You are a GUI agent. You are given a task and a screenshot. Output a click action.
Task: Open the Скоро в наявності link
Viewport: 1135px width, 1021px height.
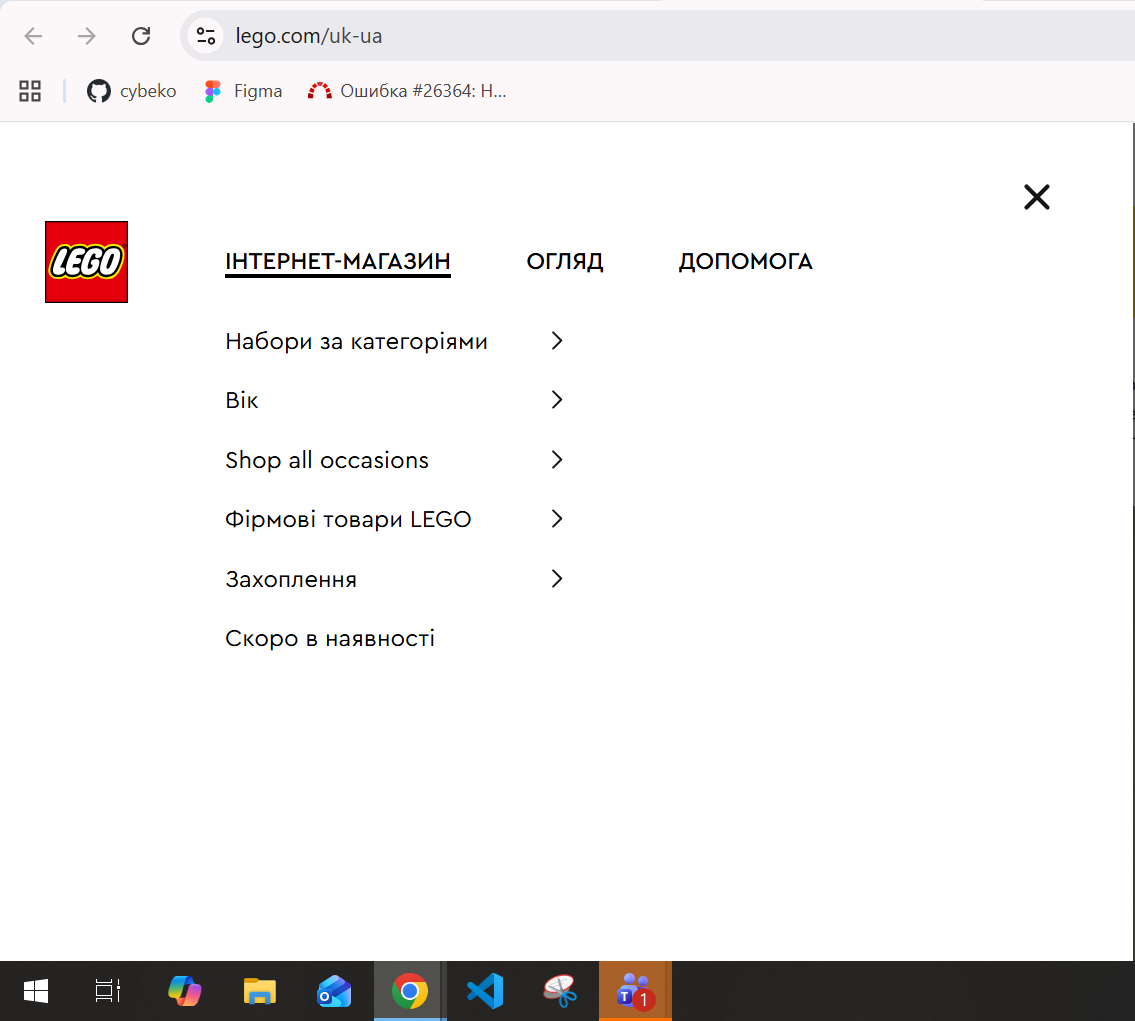point(330,638)
